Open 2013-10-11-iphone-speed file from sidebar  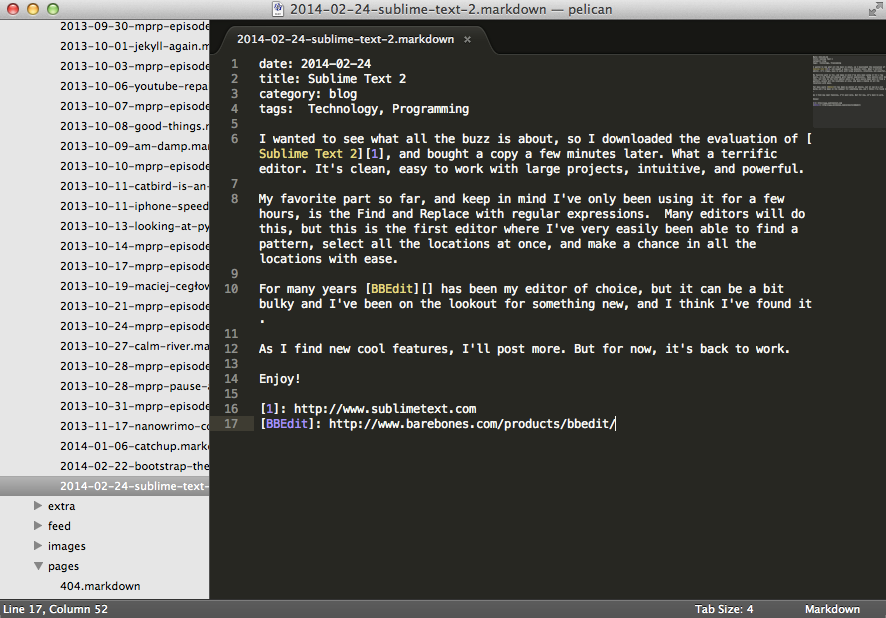pos(134,206)
